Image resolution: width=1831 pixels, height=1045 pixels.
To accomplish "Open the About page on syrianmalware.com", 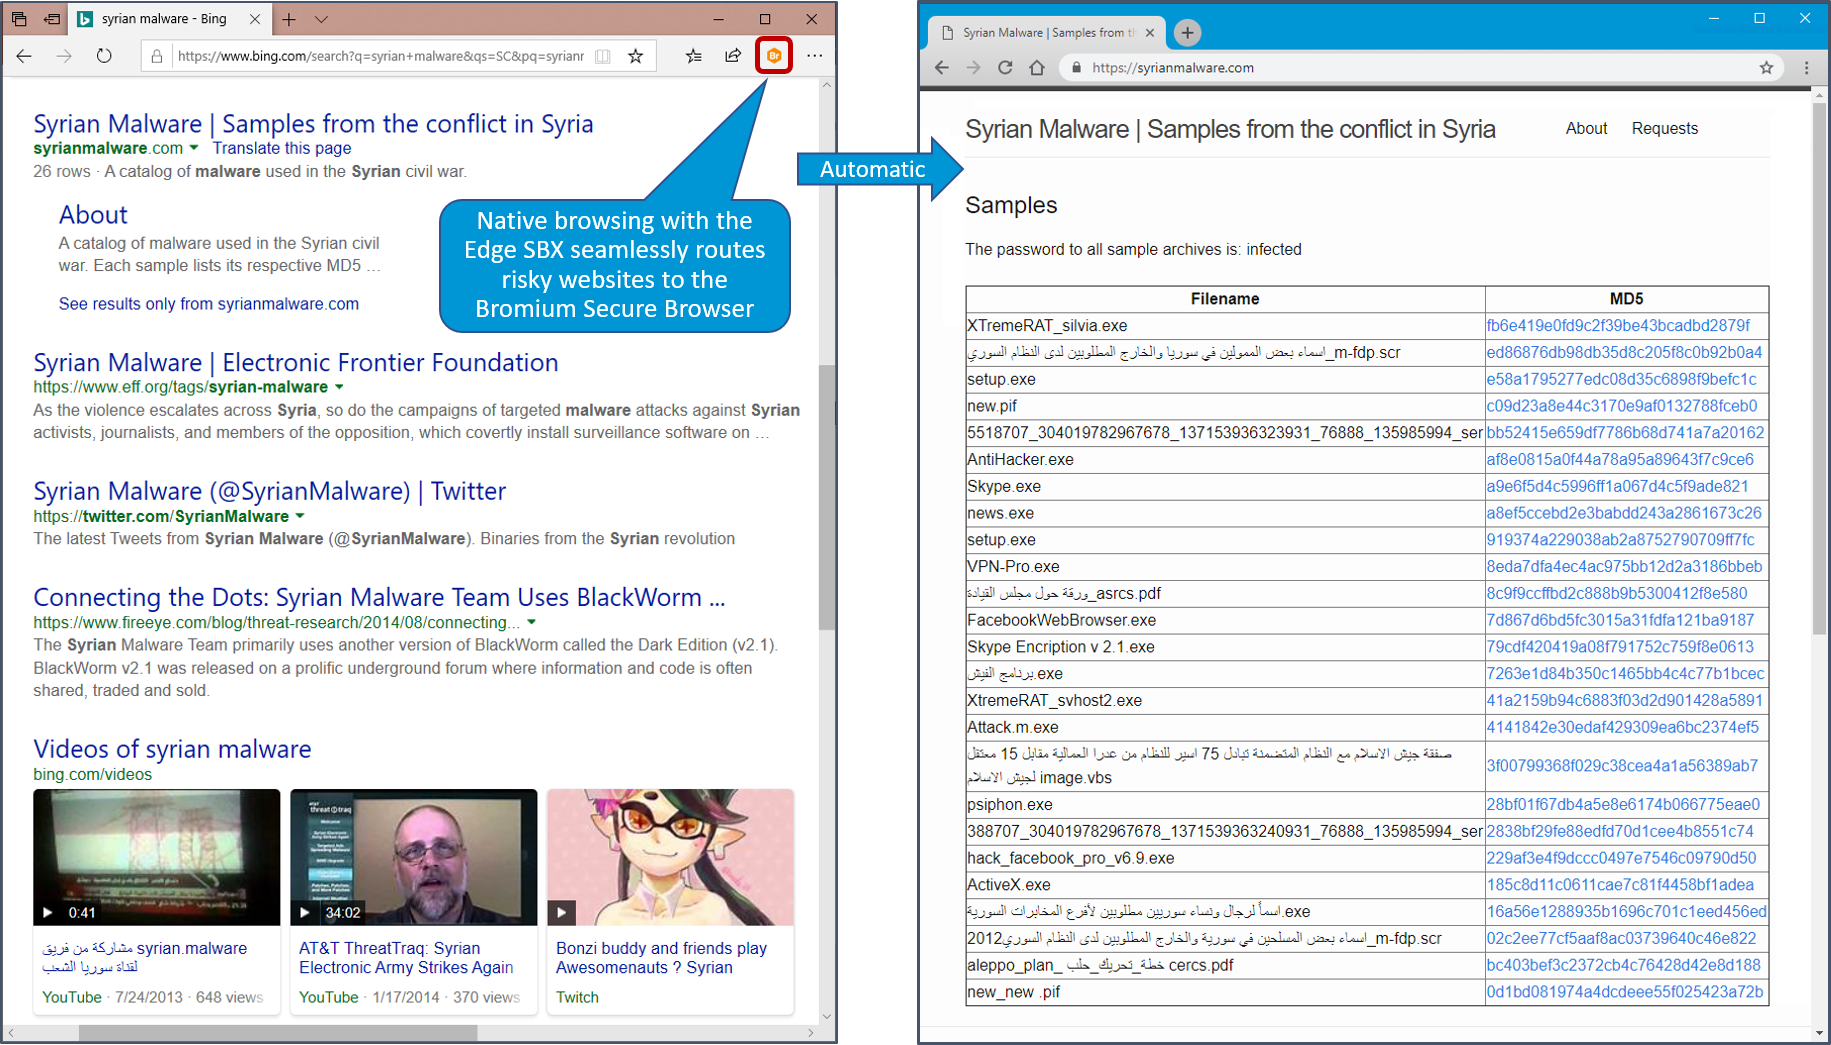I will coord(1586,128).
